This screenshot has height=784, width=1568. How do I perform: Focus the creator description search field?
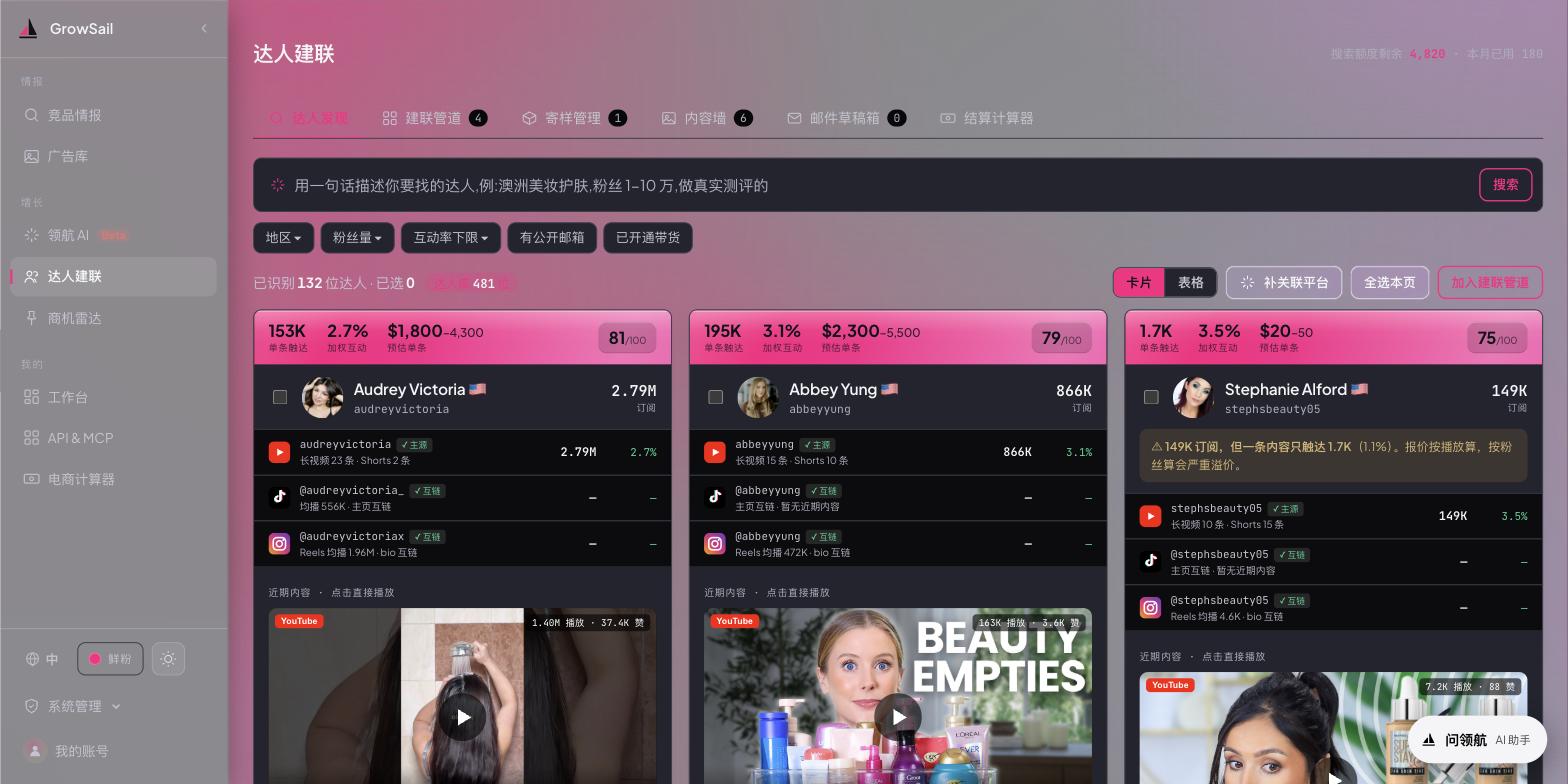(x=880, y=185)
